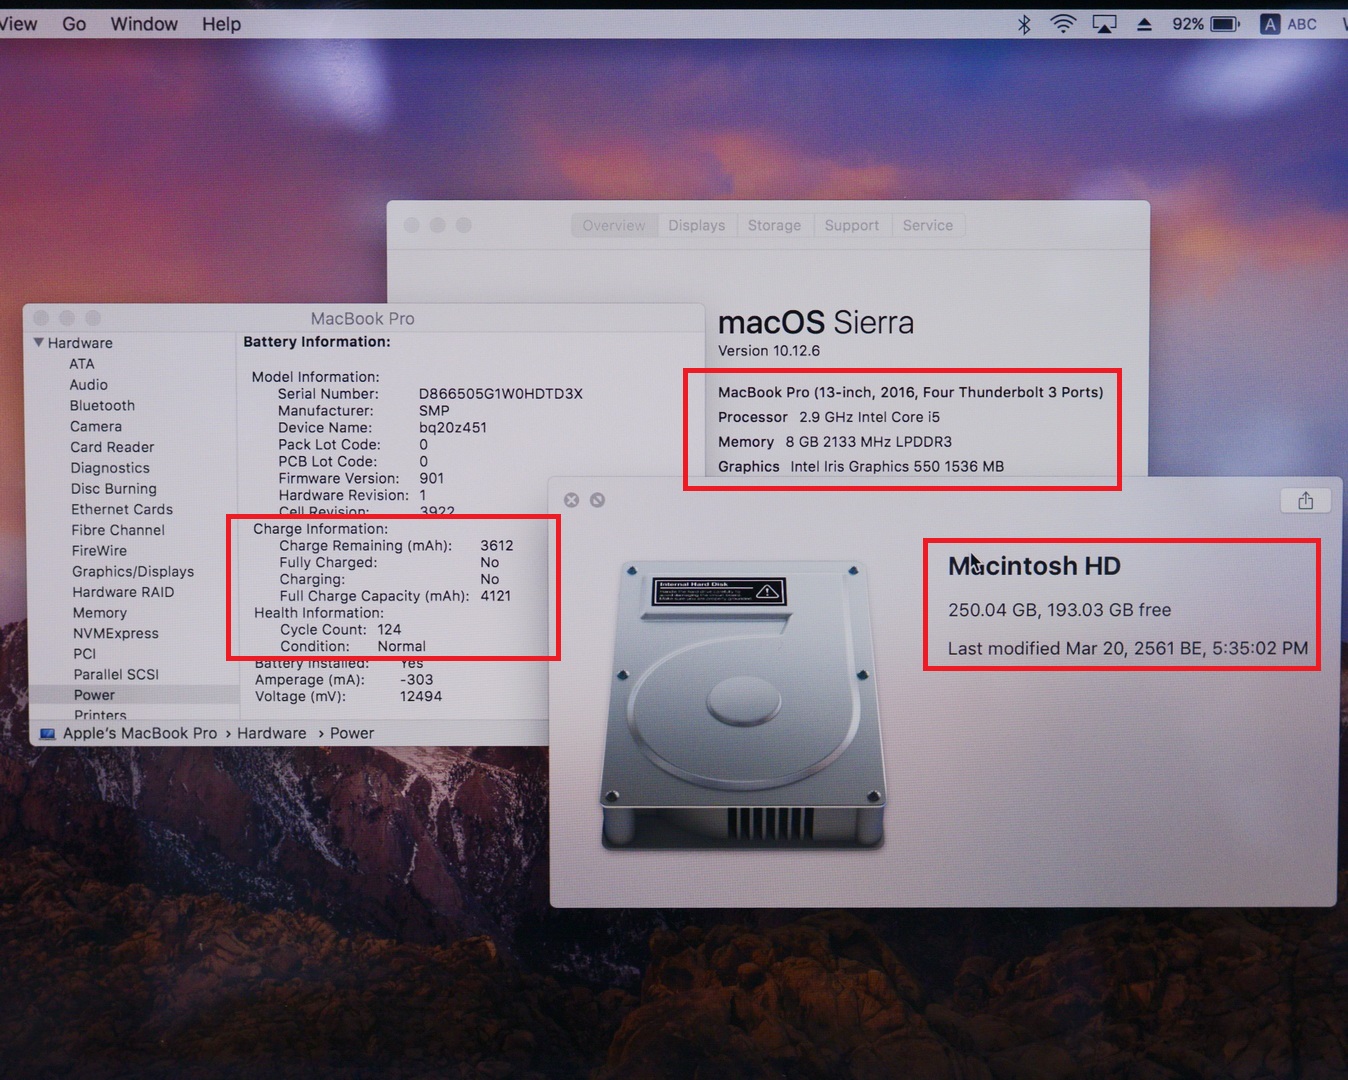
Task: Select NVMExpress in the sidebar
Action: [x=116, y=634]
